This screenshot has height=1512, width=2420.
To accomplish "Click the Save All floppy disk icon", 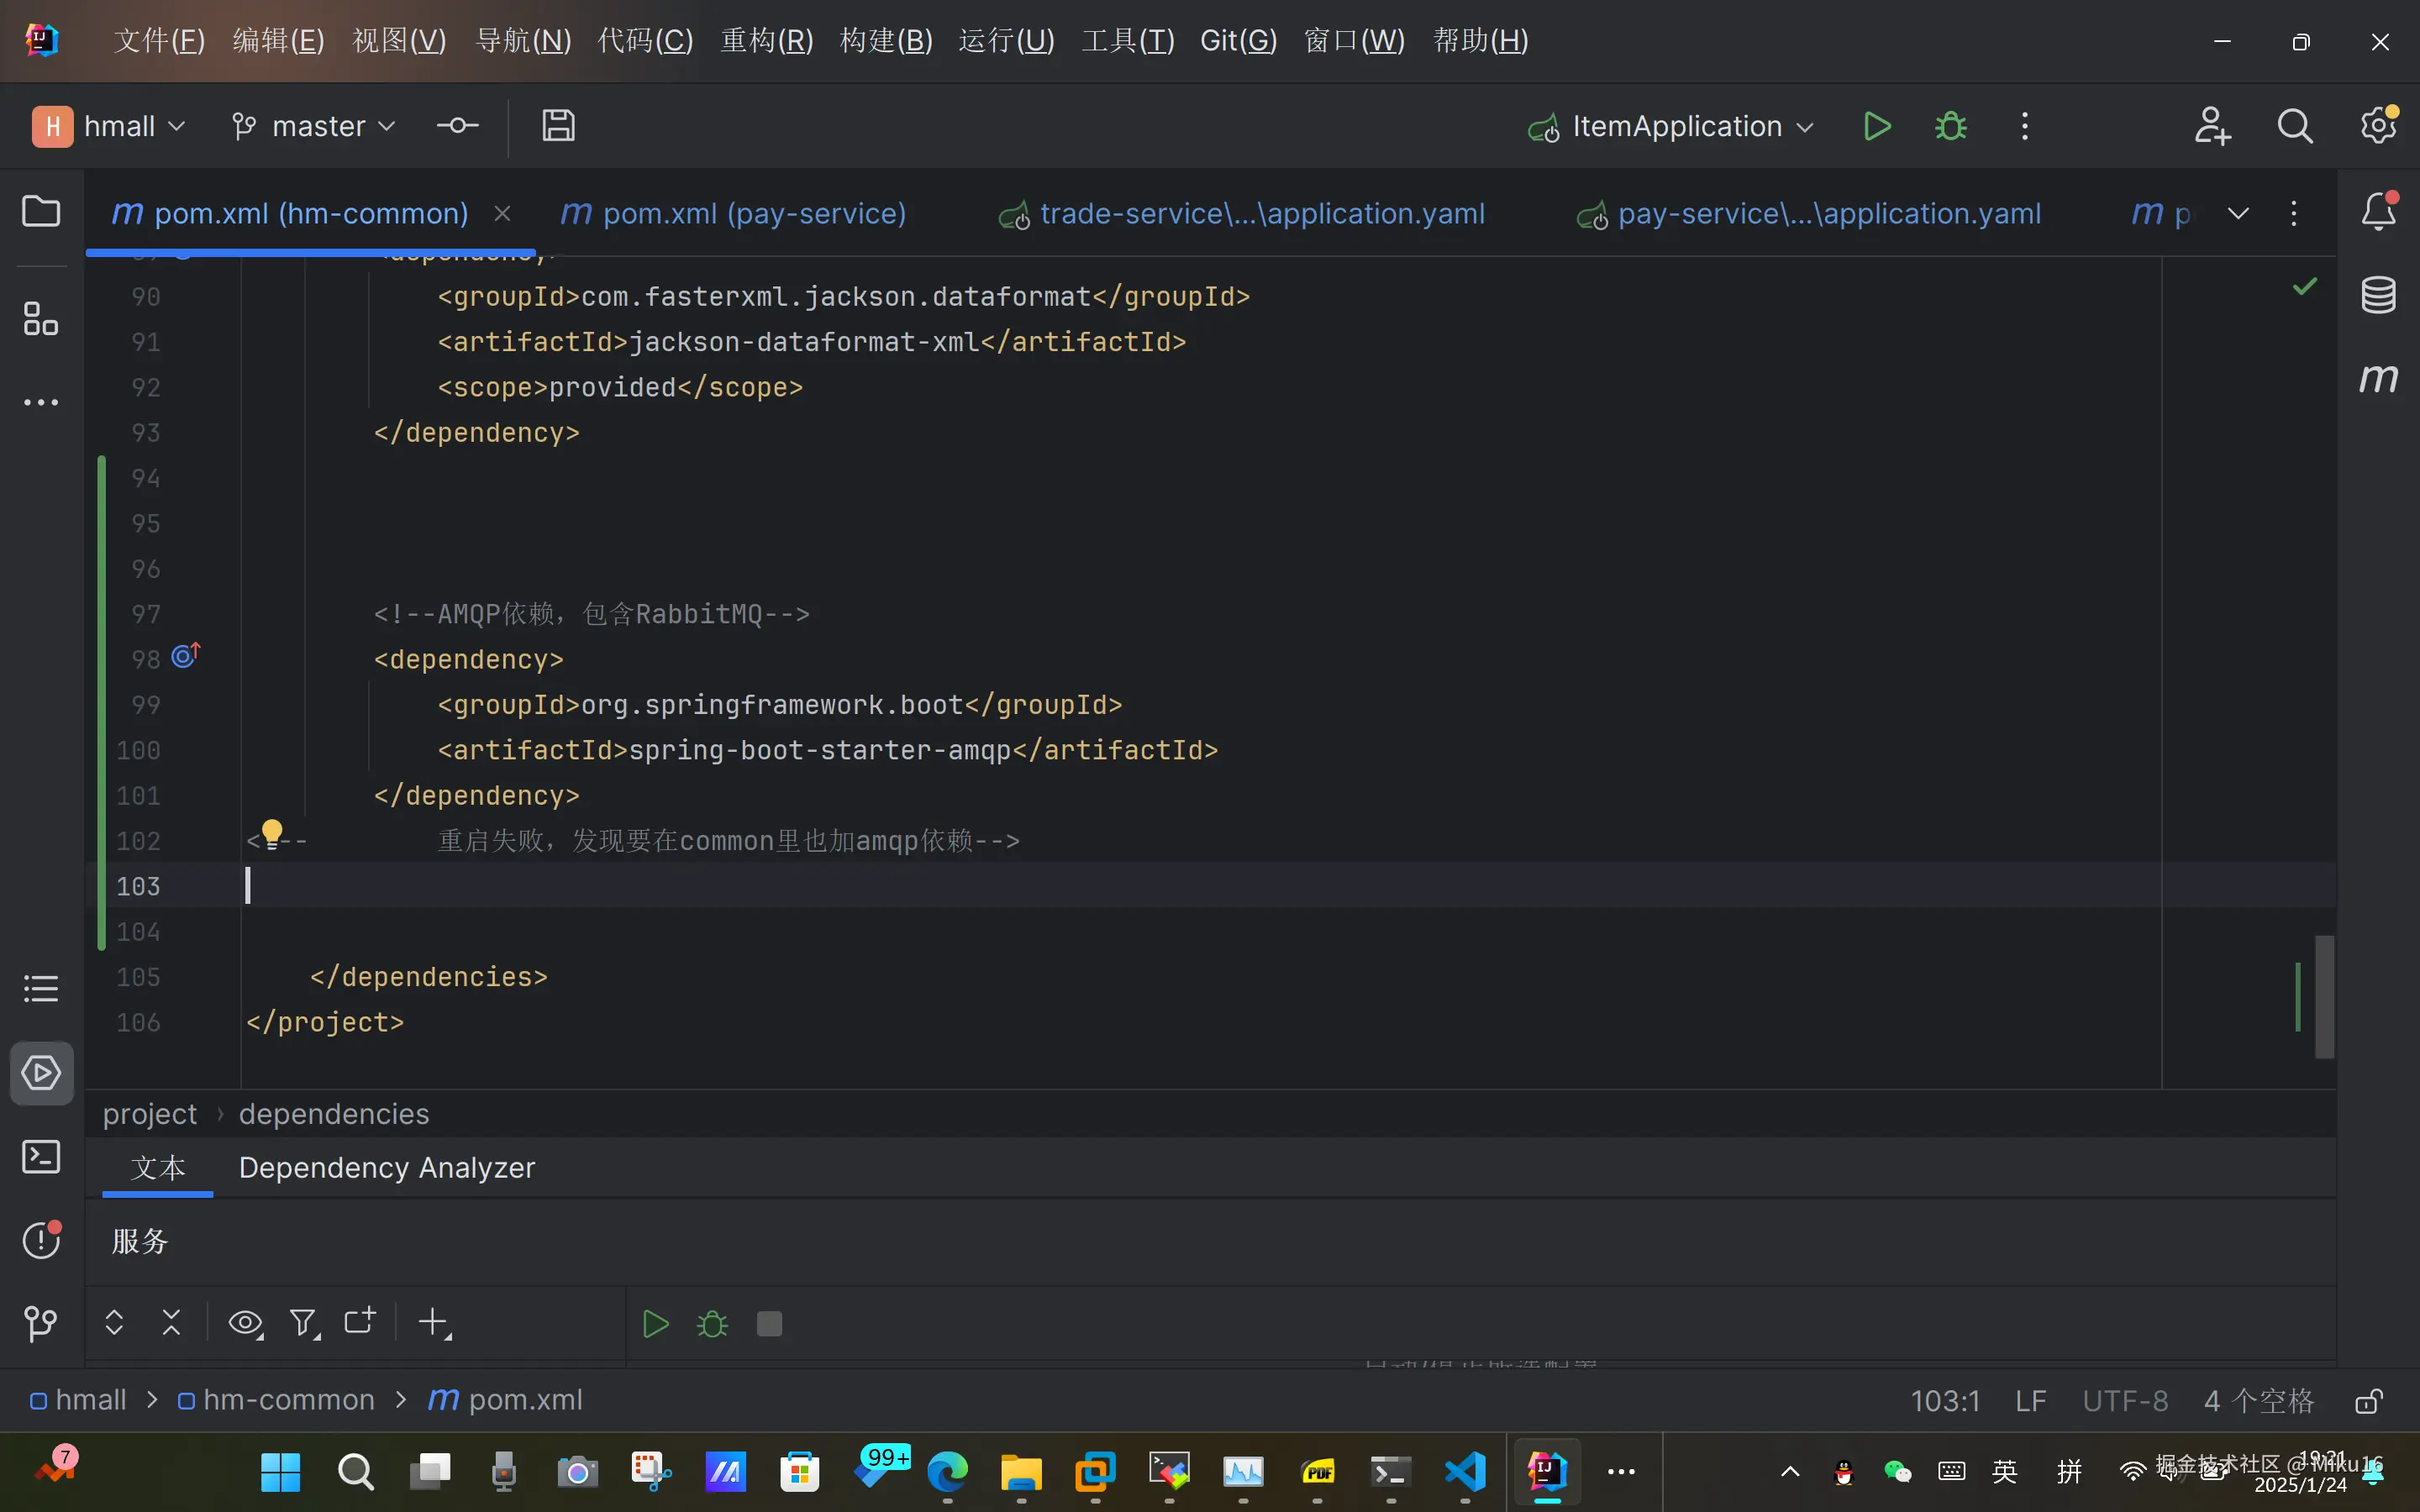I will tap(558, 126).
